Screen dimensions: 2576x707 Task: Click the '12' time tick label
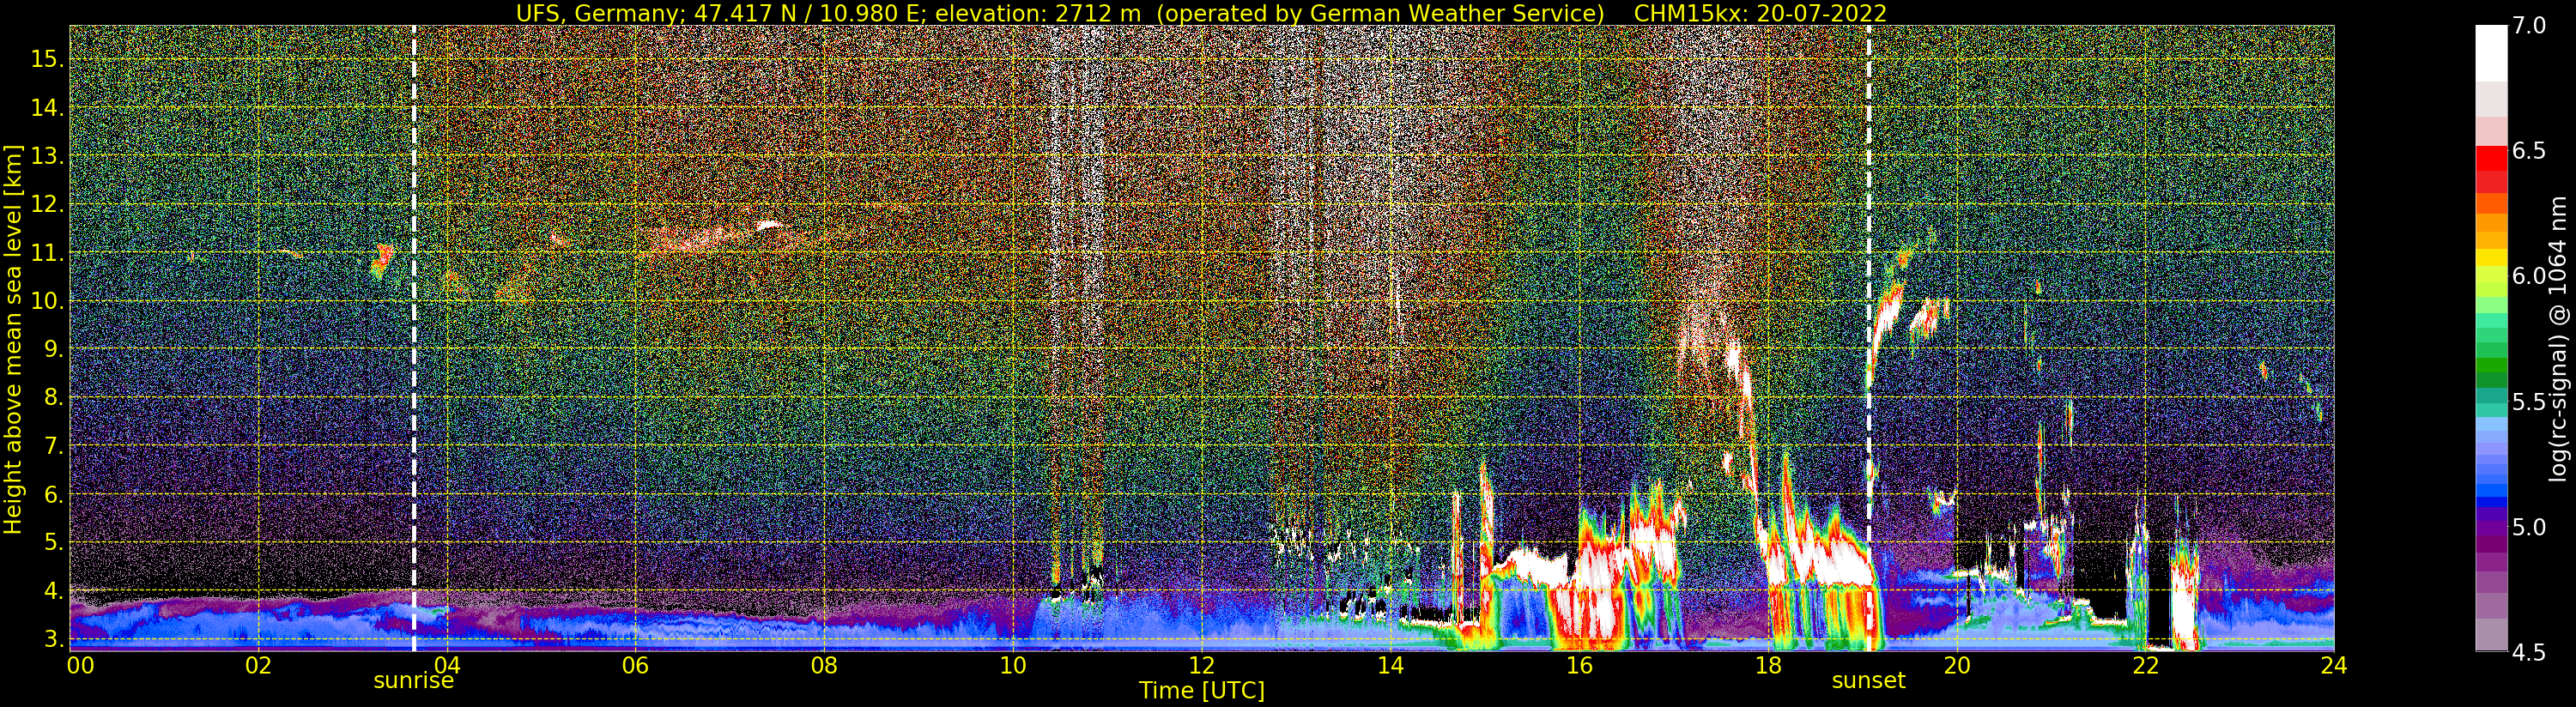[1202, 665]
